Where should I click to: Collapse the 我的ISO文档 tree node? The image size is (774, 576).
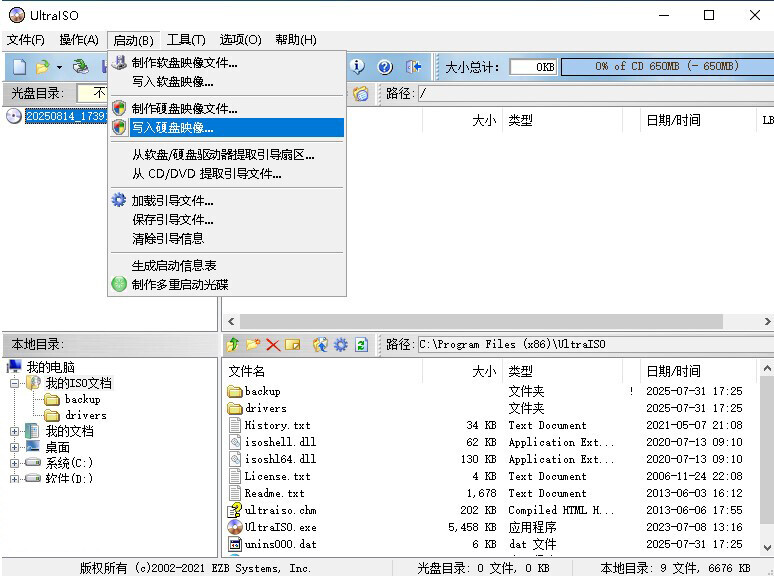click(x=14, y=383)
